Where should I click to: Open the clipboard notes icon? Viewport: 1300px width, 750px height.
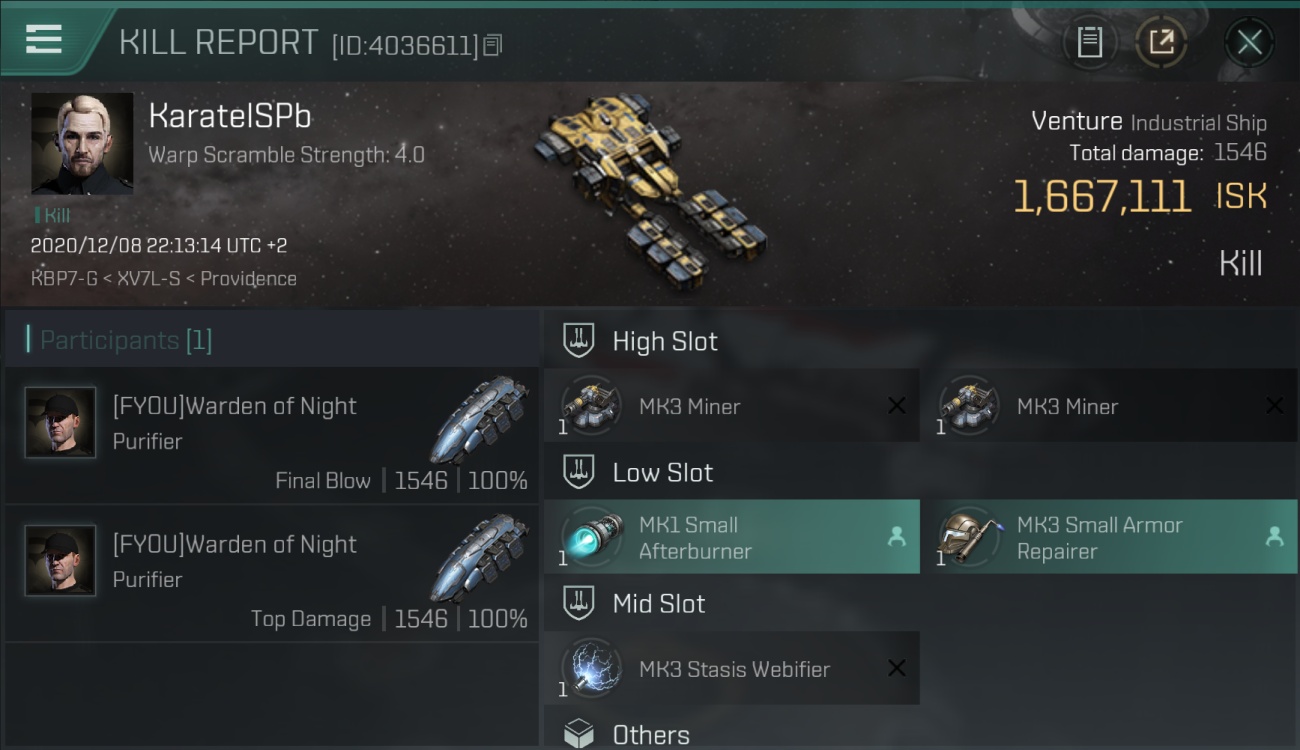pyautogui.click(x=1089, y=42)
